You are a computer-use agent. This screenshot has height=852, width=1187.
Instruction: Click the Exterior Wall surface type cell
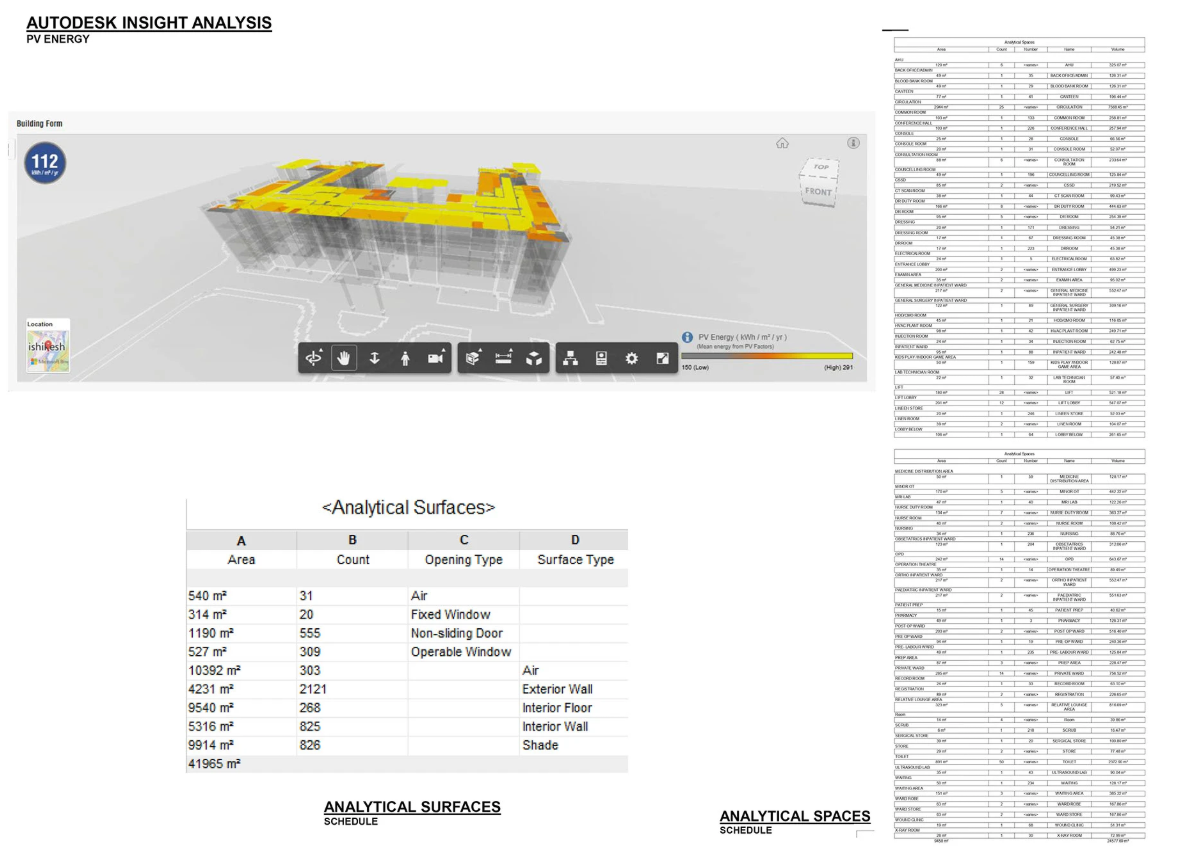click(575, 689)
